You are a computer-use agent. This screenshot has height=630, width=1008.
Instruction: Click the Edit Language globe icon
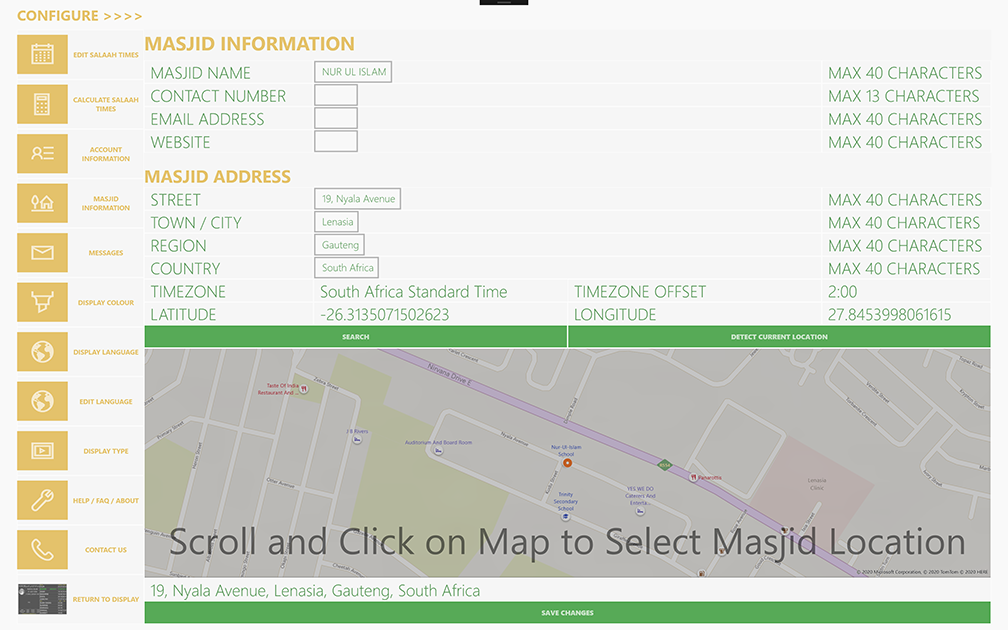42,401
